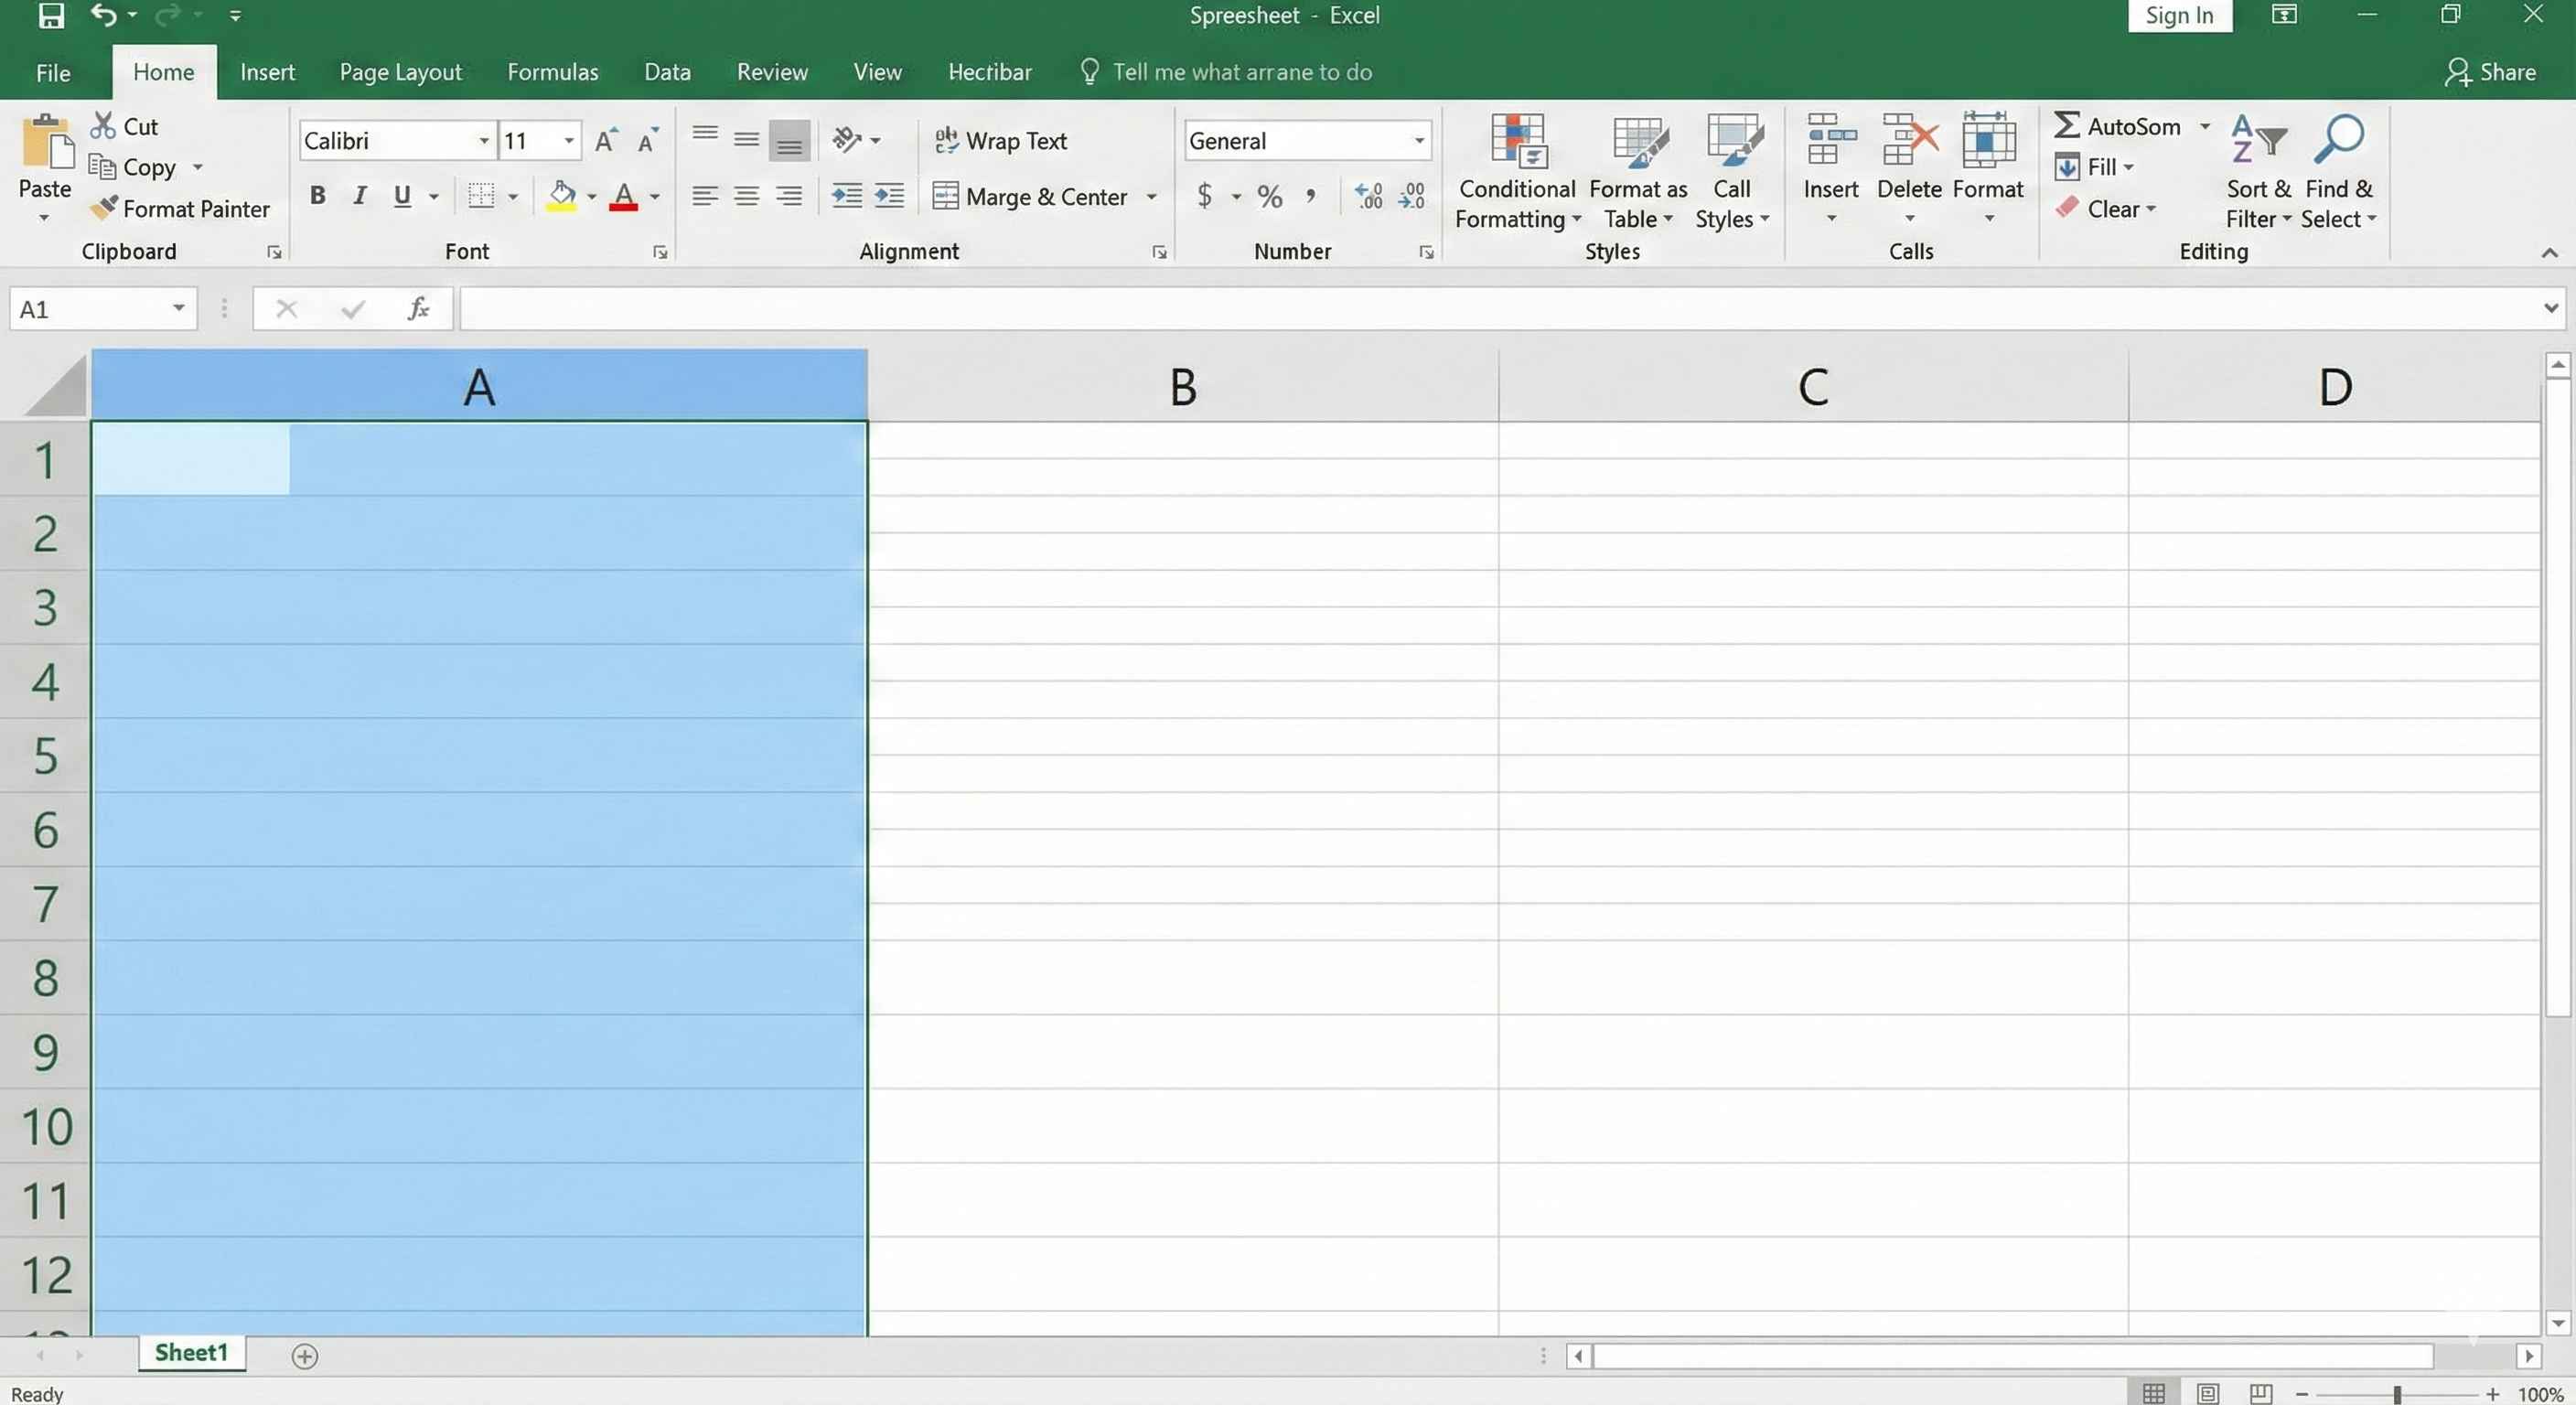2576x1405 pixels.
Task: Click the Sign In button
Action: point(2179,15)
